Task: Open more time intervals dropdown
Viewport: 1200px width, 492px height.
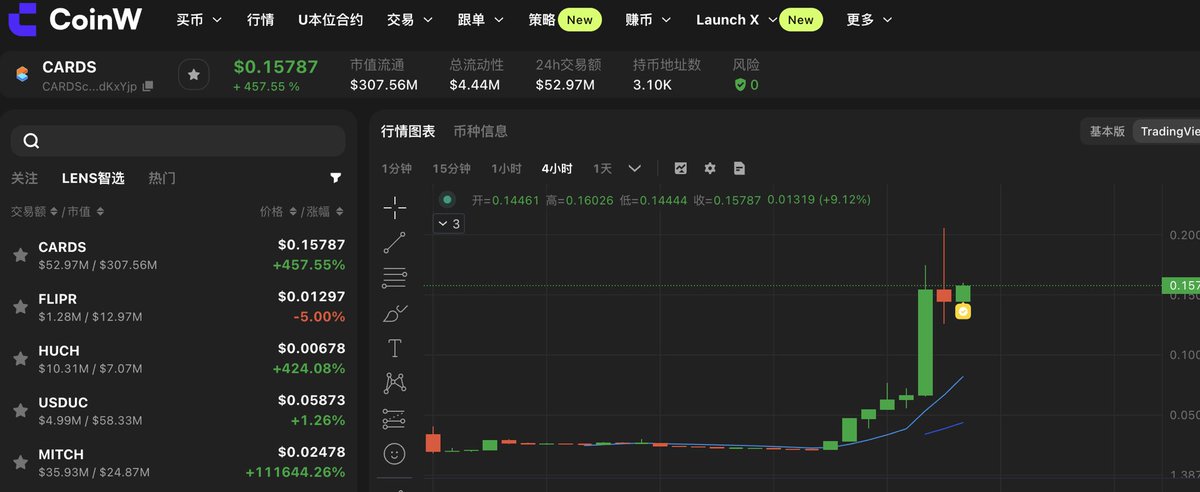Action: point(635,168)
